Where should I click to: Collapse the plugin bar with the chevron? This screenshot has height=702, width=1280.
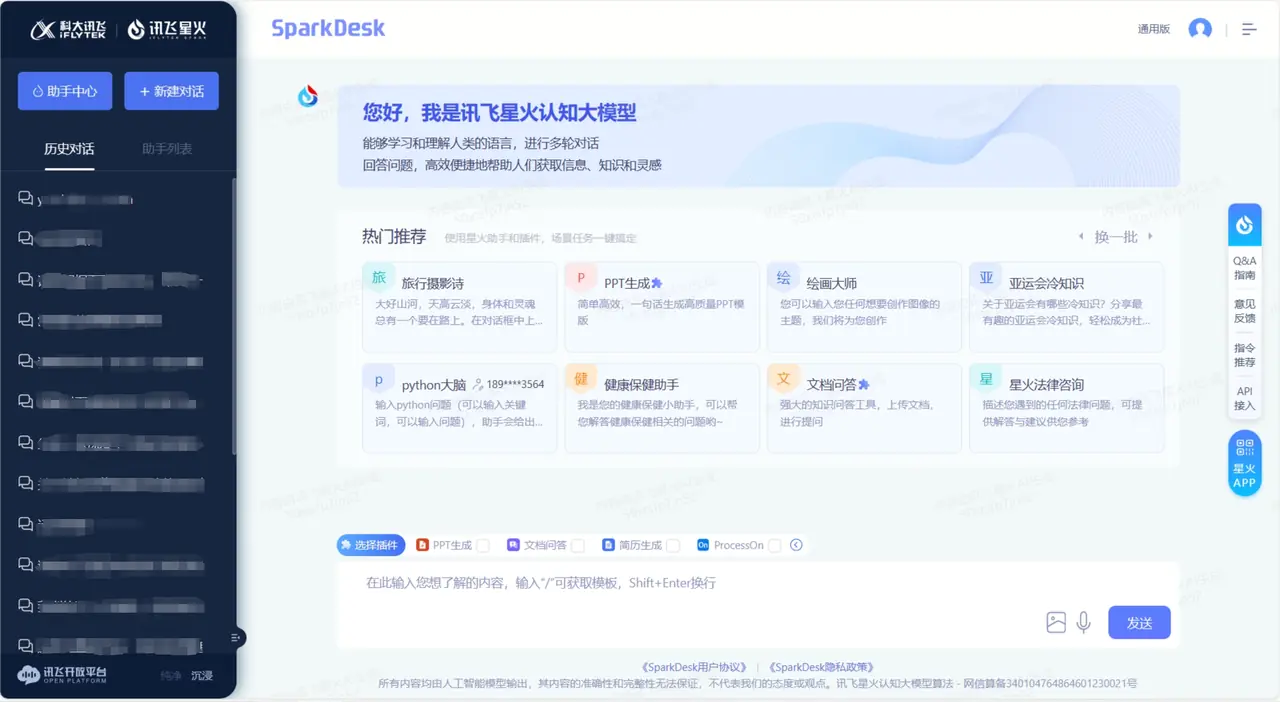[x=796, y=544]
